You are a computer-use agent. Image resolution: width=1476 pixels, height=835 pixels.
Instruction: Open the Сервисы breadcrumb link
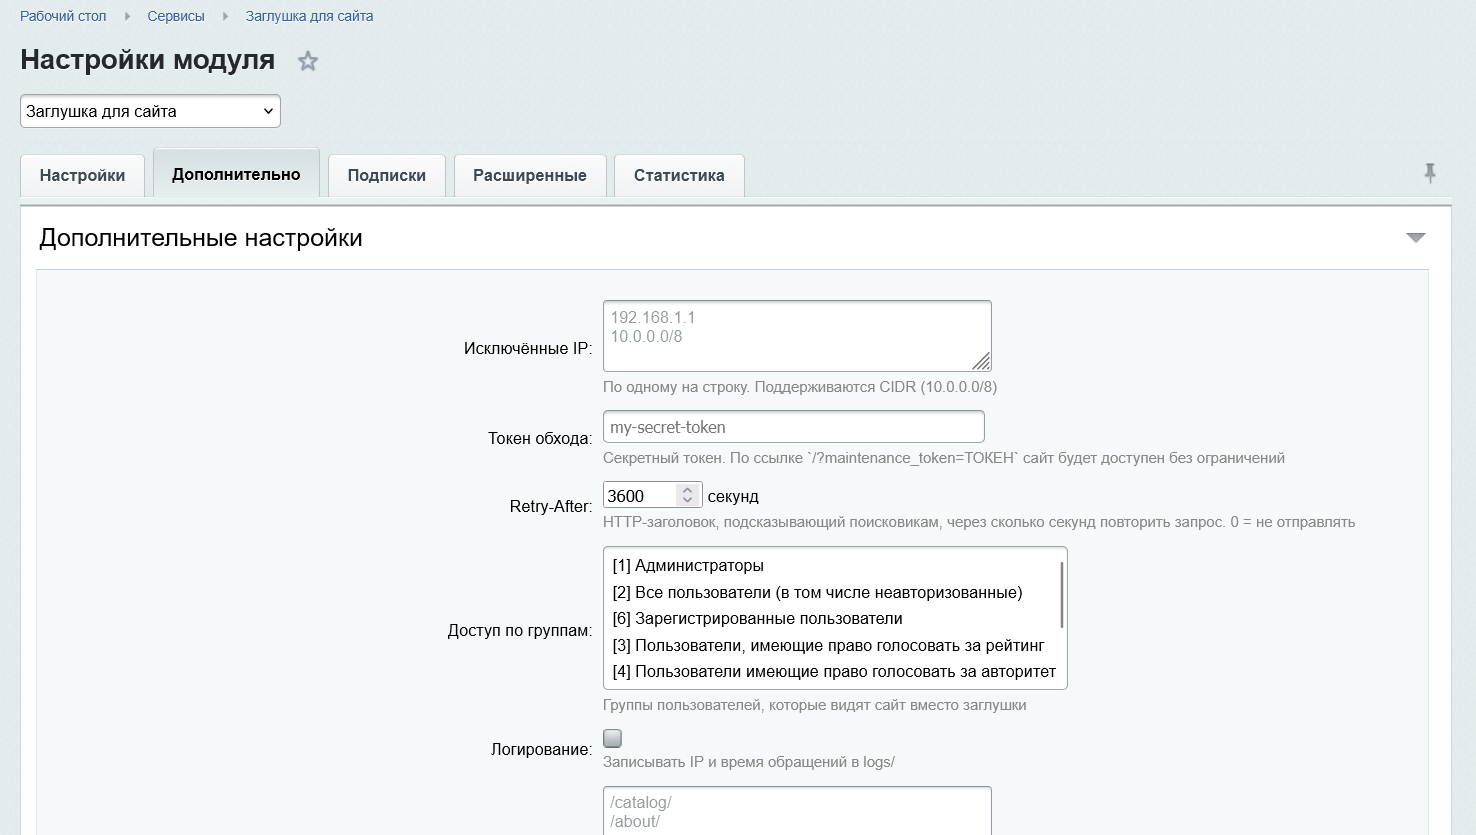pyautogui.click(x=176, y=16)
